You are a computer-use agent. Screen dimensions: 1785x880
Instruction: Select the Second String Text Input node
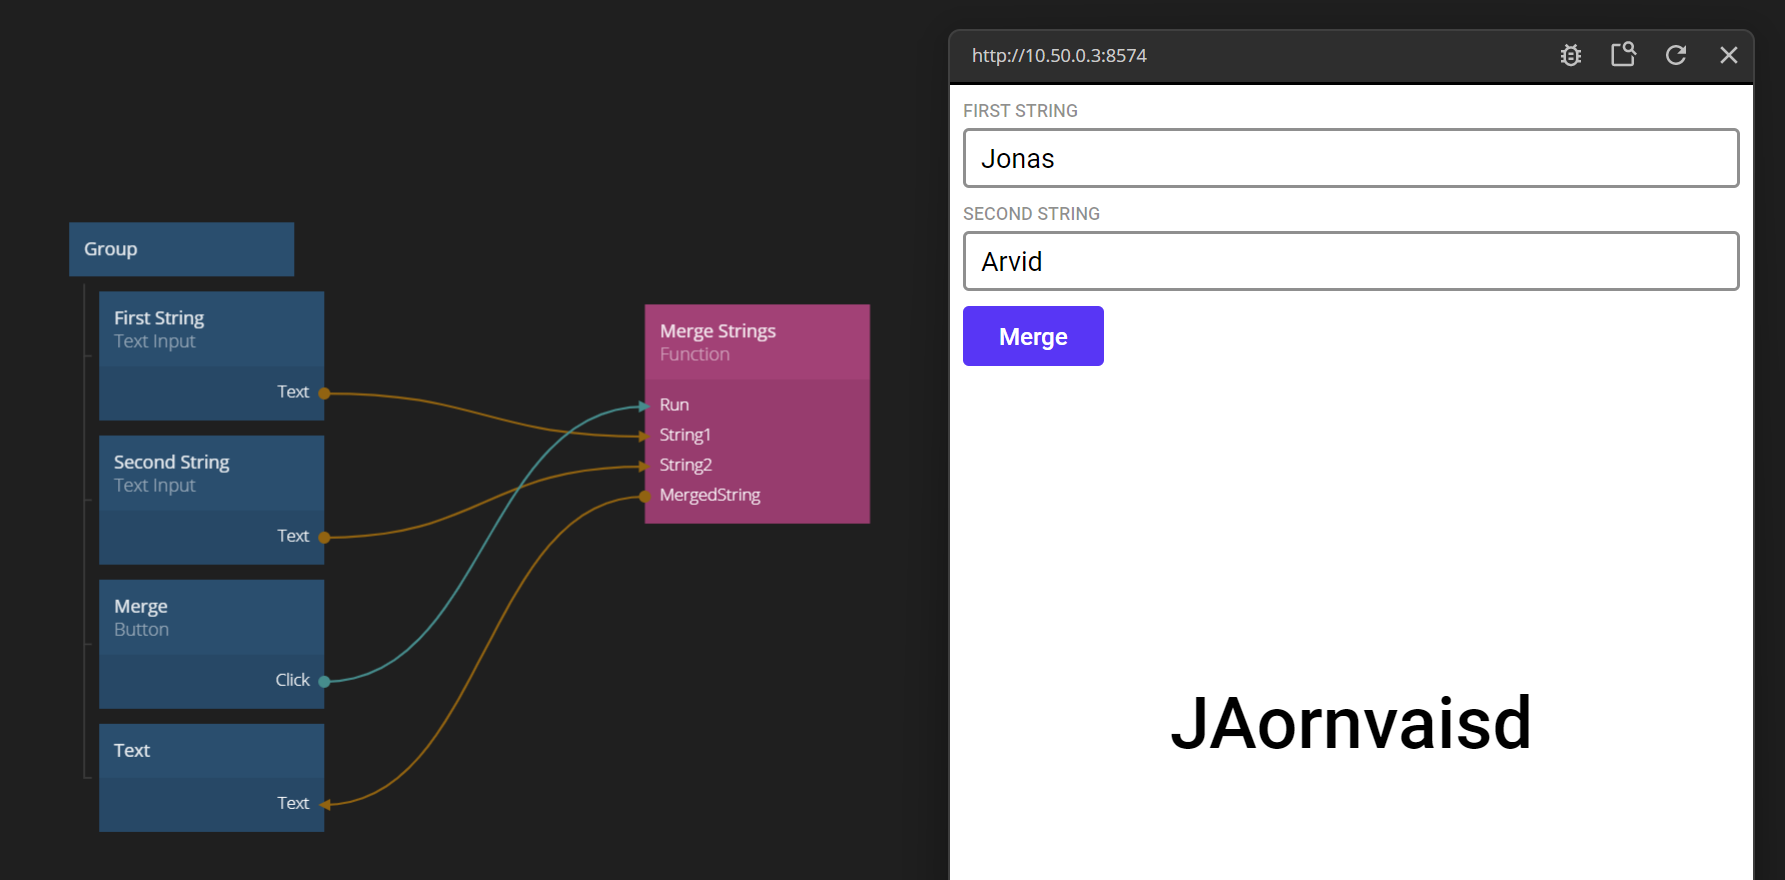(211, 473)
